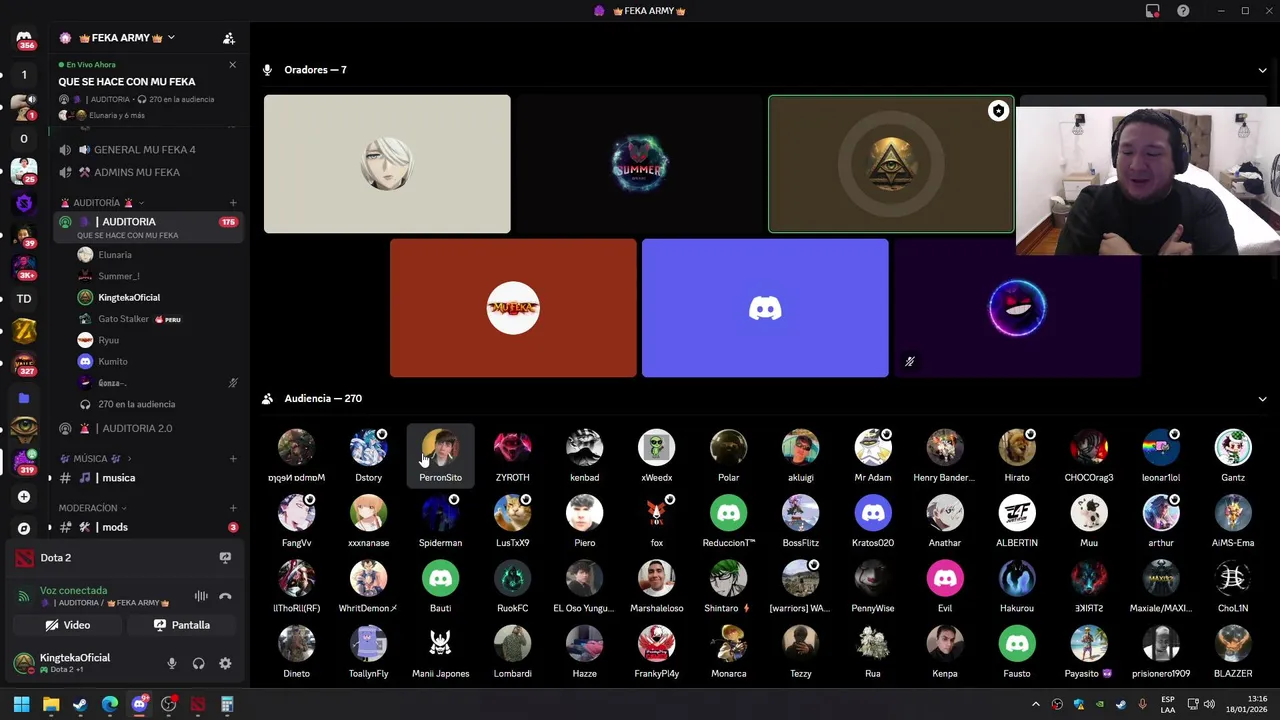Turn on camera with Video button
1280x720 pixels.
pos(68,625)
